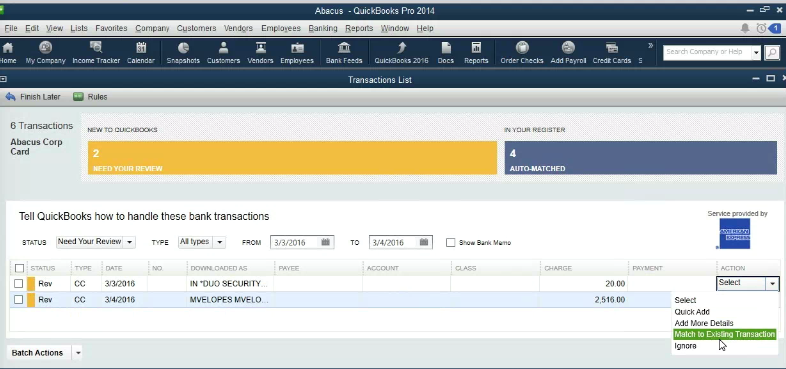
Task: Open the Company menu
Action: (152, 29)
